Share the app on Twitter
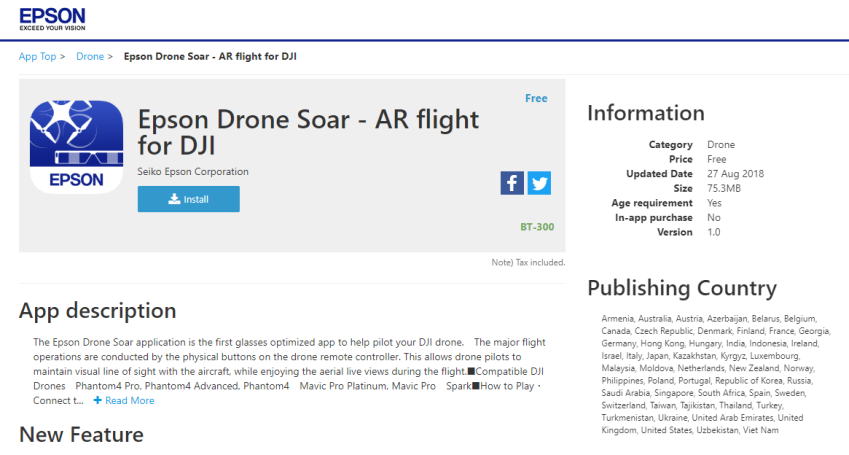This screenshot has width=849, height=455. (x=539, y=183)
